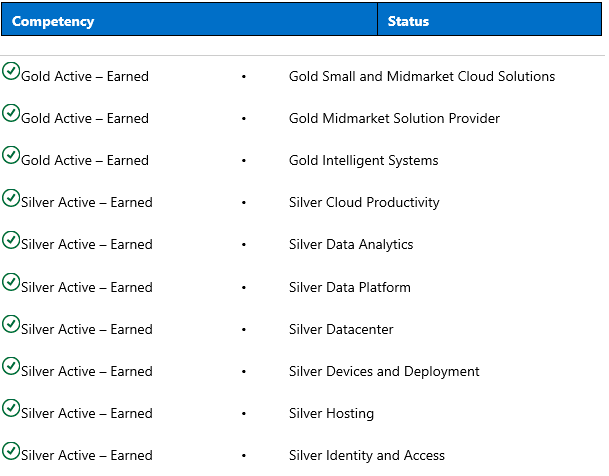
Task: Click checkmark icon in Silver Cloud Productivity row
Action: pos(11,198)
